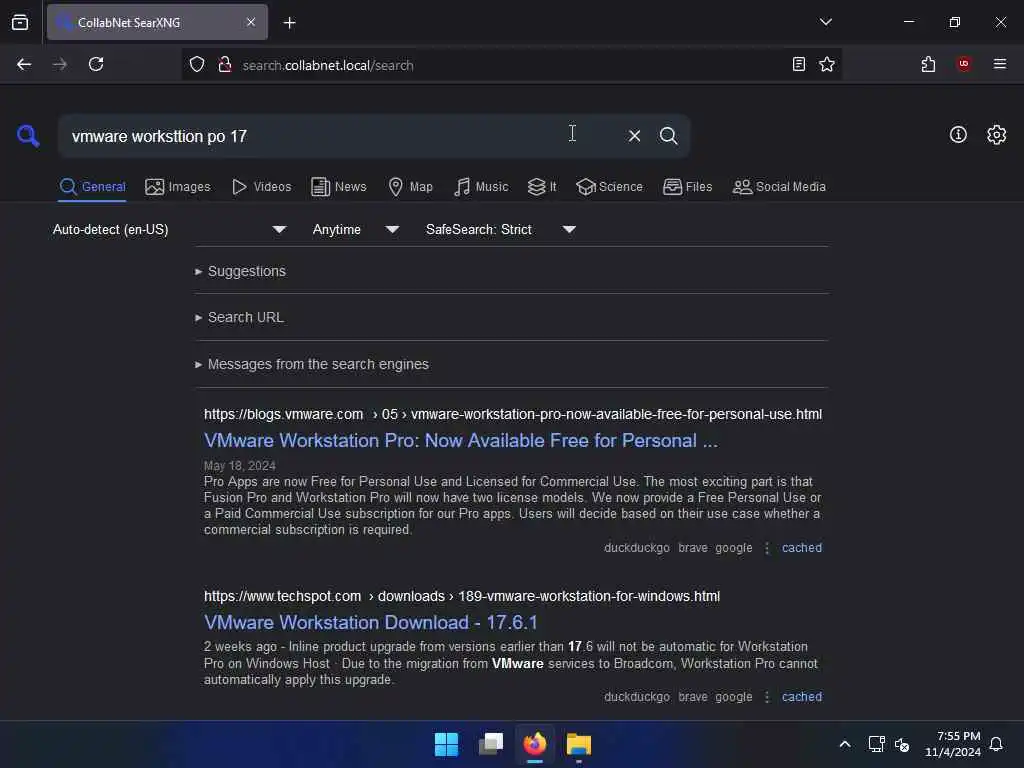This screenshot has width=1024, height=768.
Task: Open Windows Start menu
Action: coord(447,744)
